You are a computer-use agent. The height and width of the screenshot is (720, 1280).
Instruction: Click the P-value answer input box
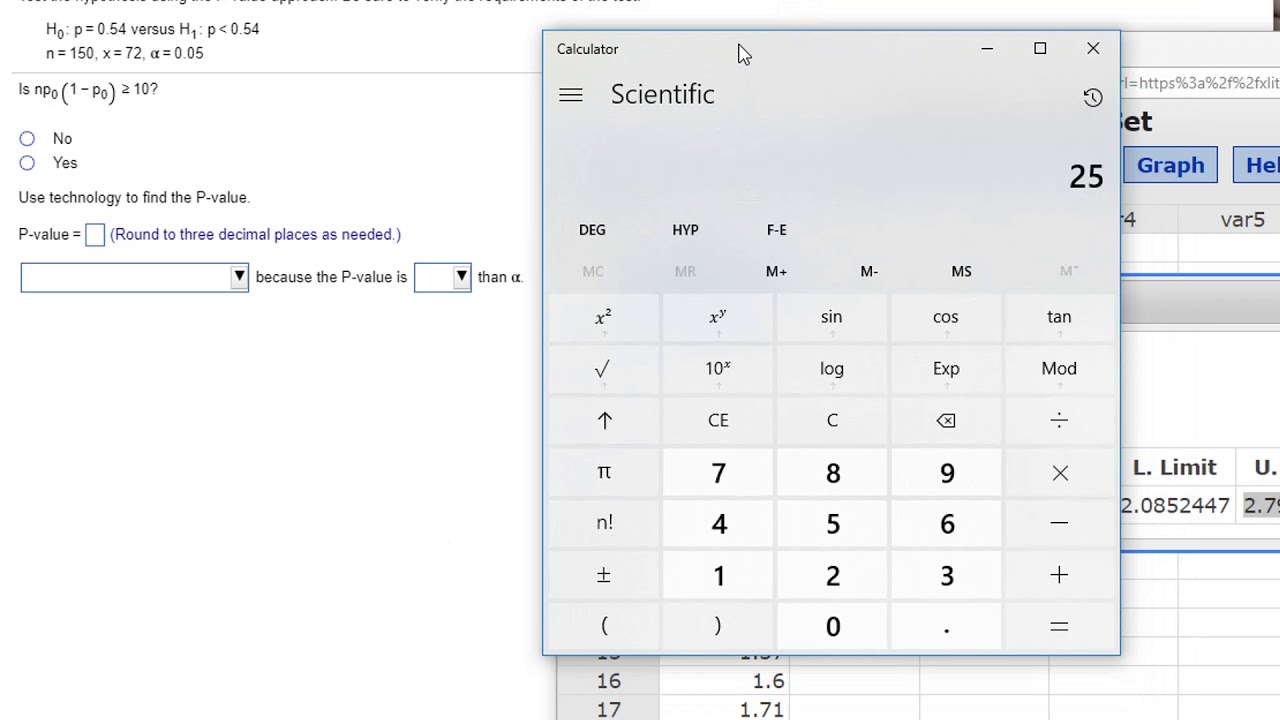(95, 235)
